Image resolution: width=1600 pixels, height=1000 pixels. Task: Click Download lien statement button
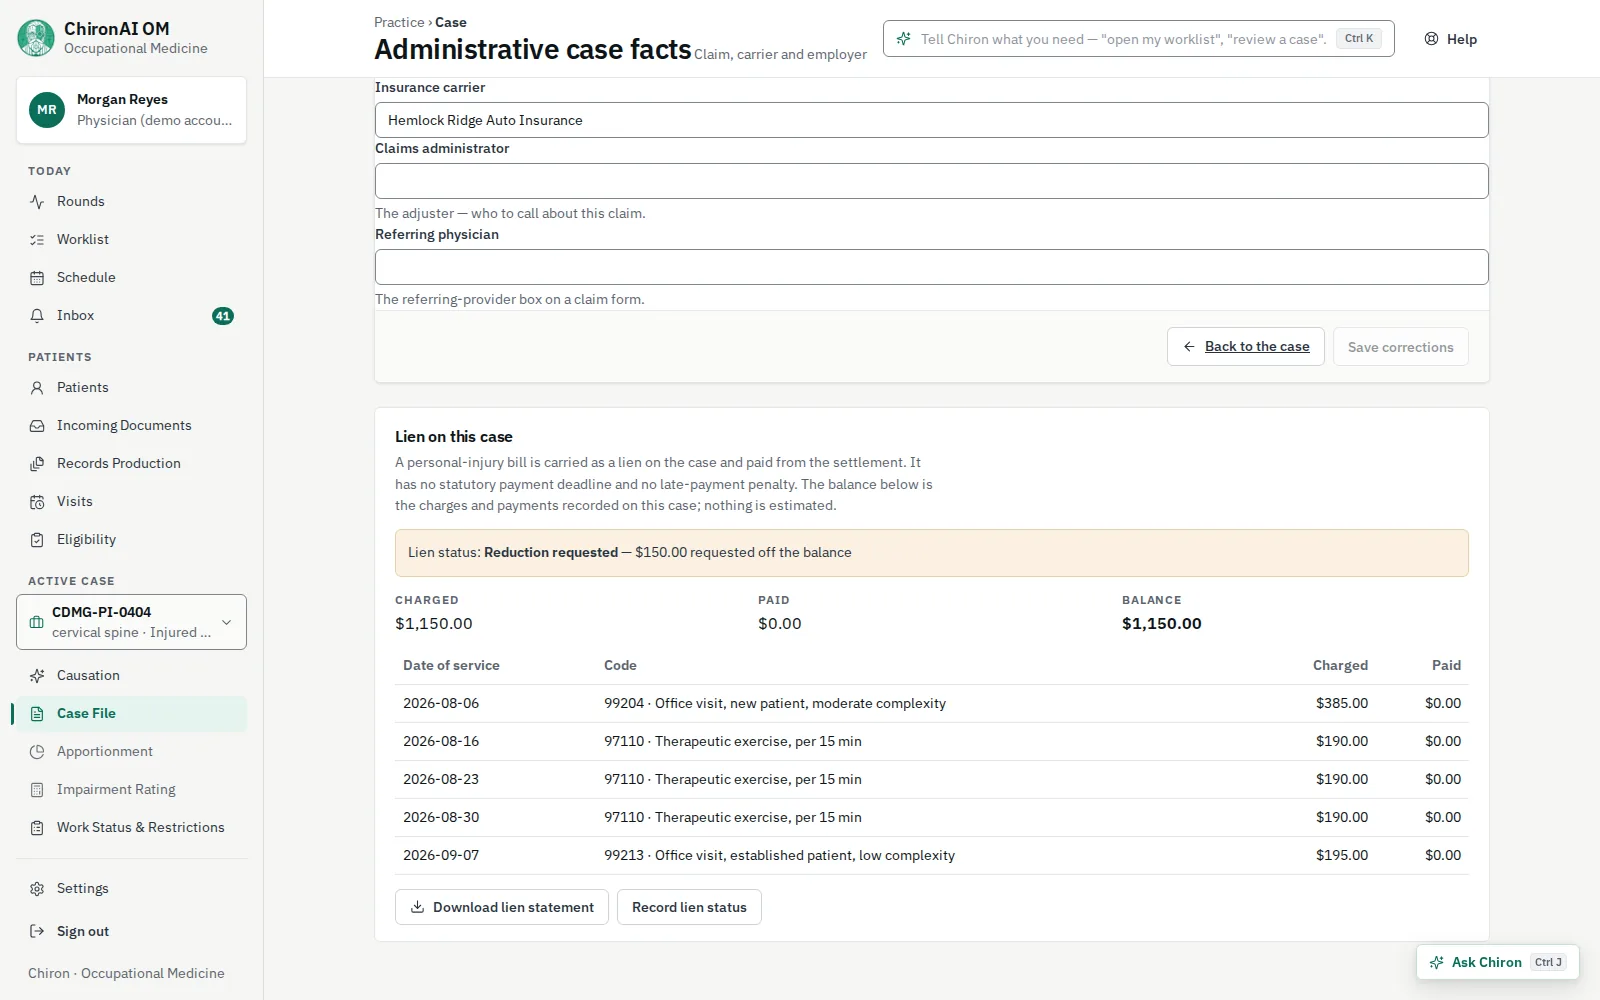click(x=501, y=907)
